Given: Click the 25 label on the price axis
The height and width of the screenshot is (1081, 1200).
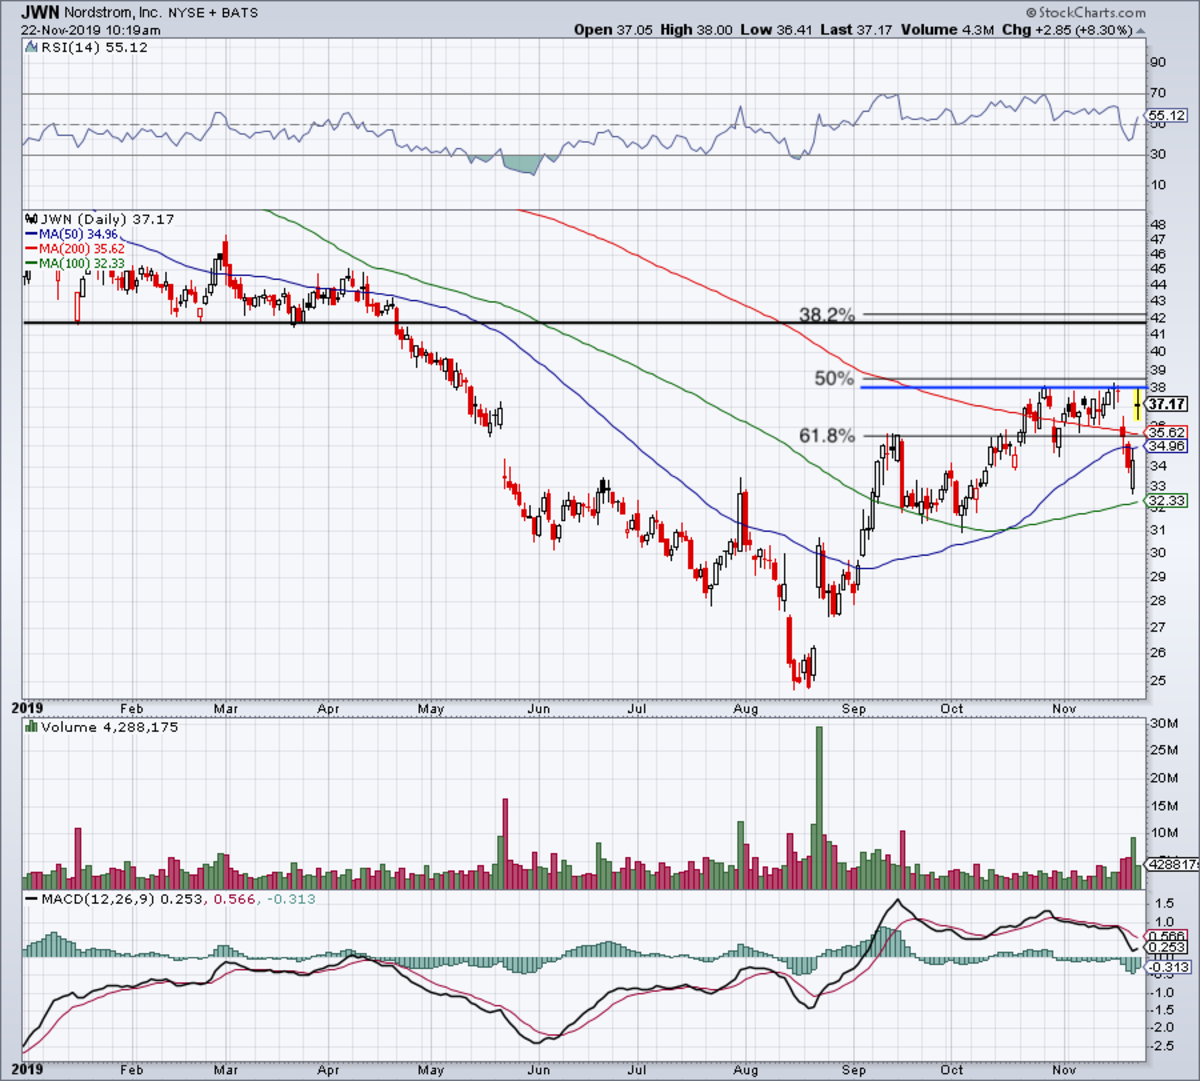Looking at the screenshot, I should click(1157, 681).
